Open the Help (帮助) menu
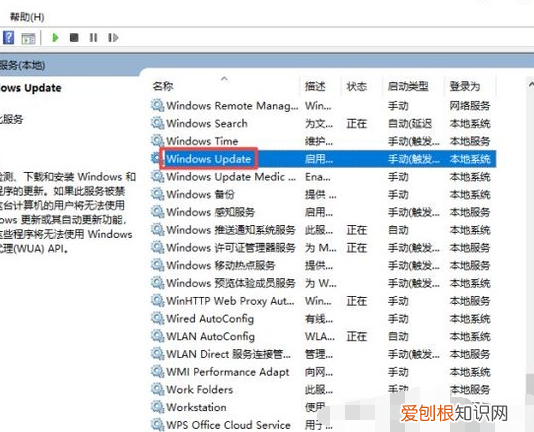Screen dimensions: 534x432 point(27,17)
